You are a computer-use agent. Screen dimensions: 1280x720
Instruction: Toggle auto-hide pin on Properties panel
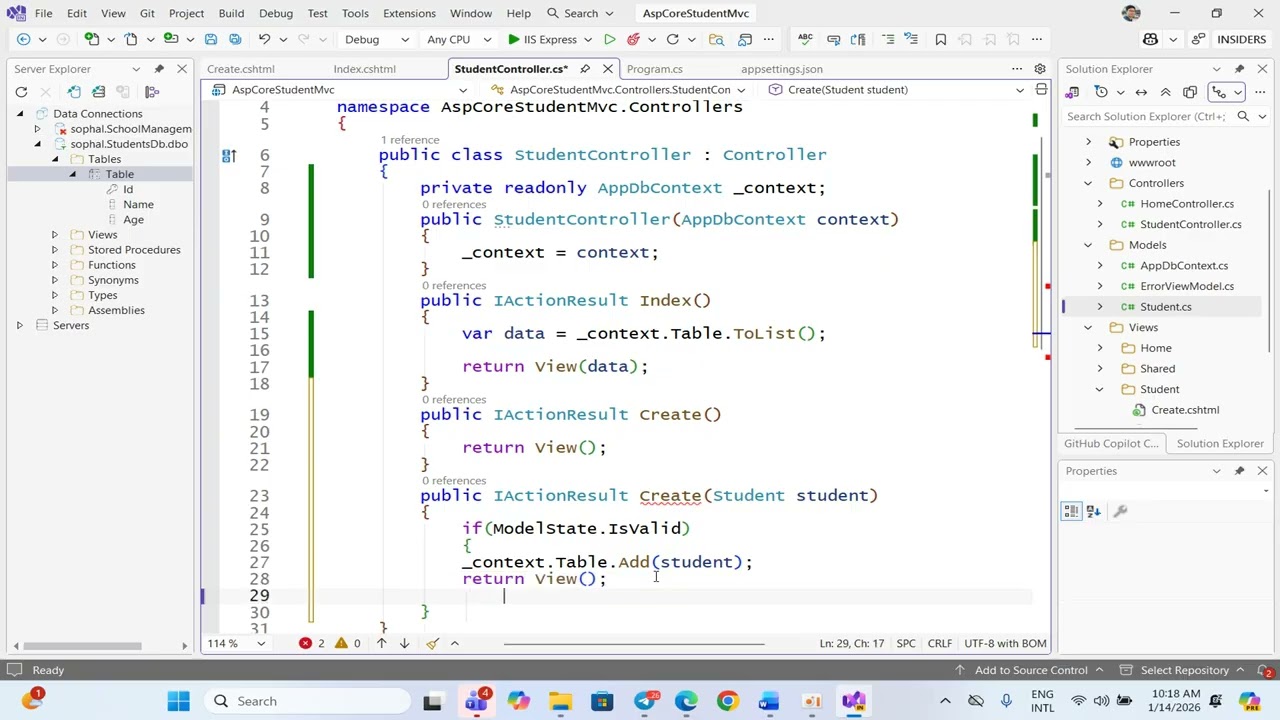[x=1239, y=471]
